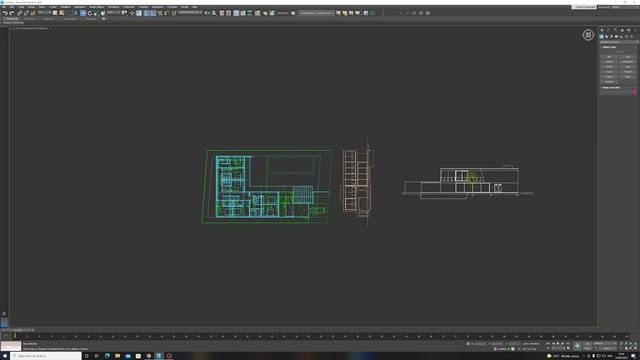Open the Curve Editor from toolbar
640x360 pixels.
243,13
